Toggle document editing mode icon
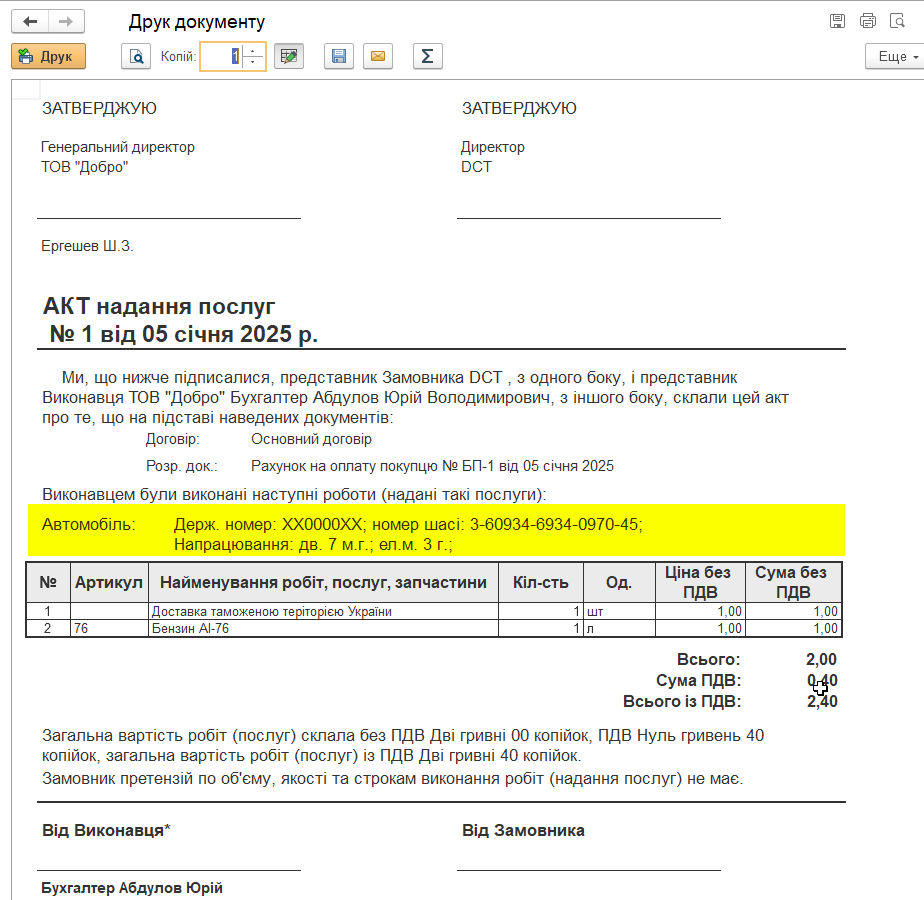 pos(289,57)
